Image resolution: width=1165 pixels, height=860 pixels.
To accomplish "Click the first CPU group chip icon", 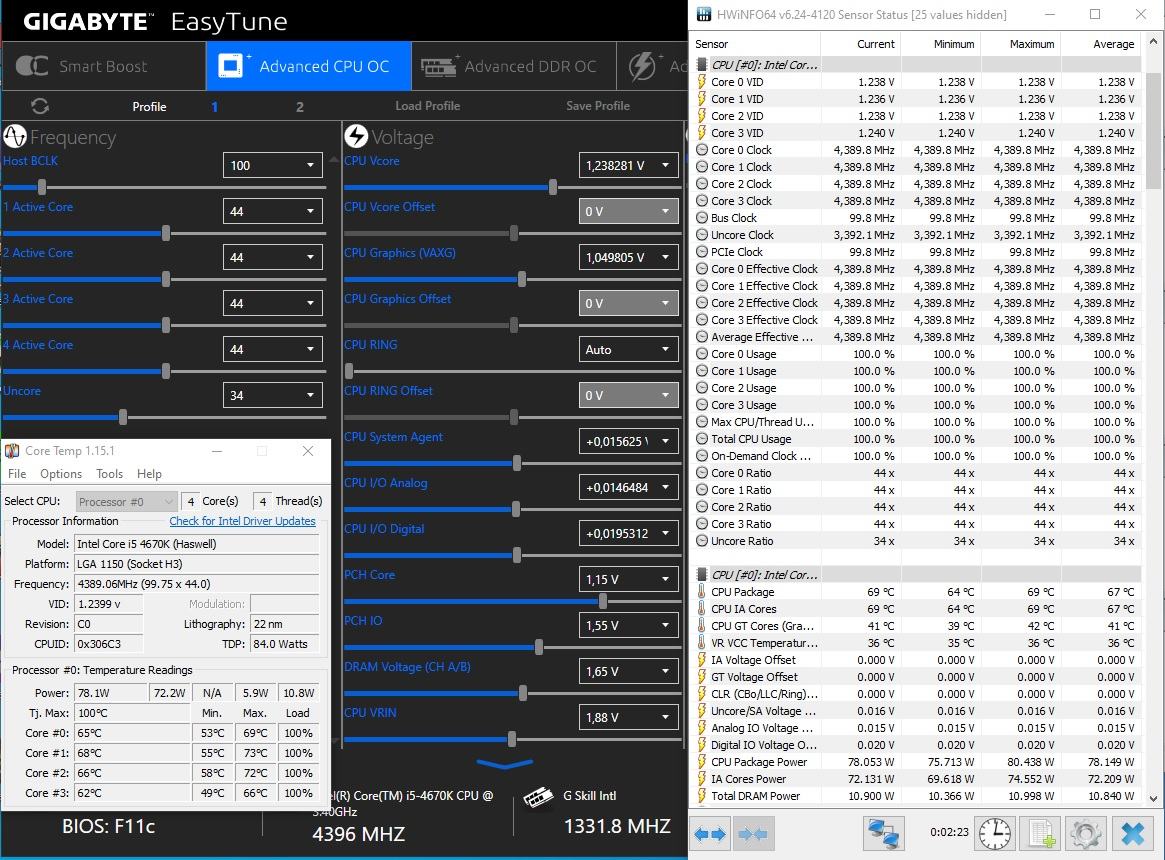I will click(701, 65).
